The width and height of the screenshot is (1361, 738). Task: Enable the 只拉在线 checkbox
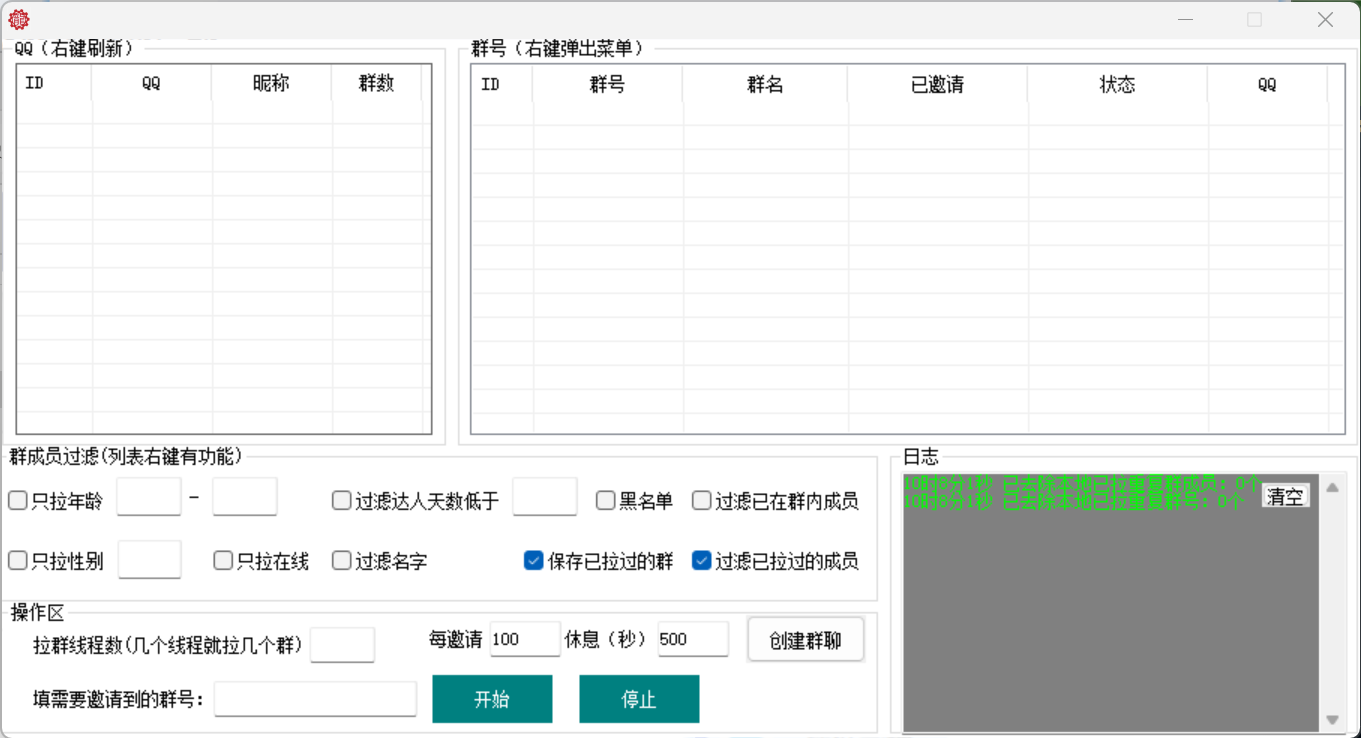pos(222,561)
